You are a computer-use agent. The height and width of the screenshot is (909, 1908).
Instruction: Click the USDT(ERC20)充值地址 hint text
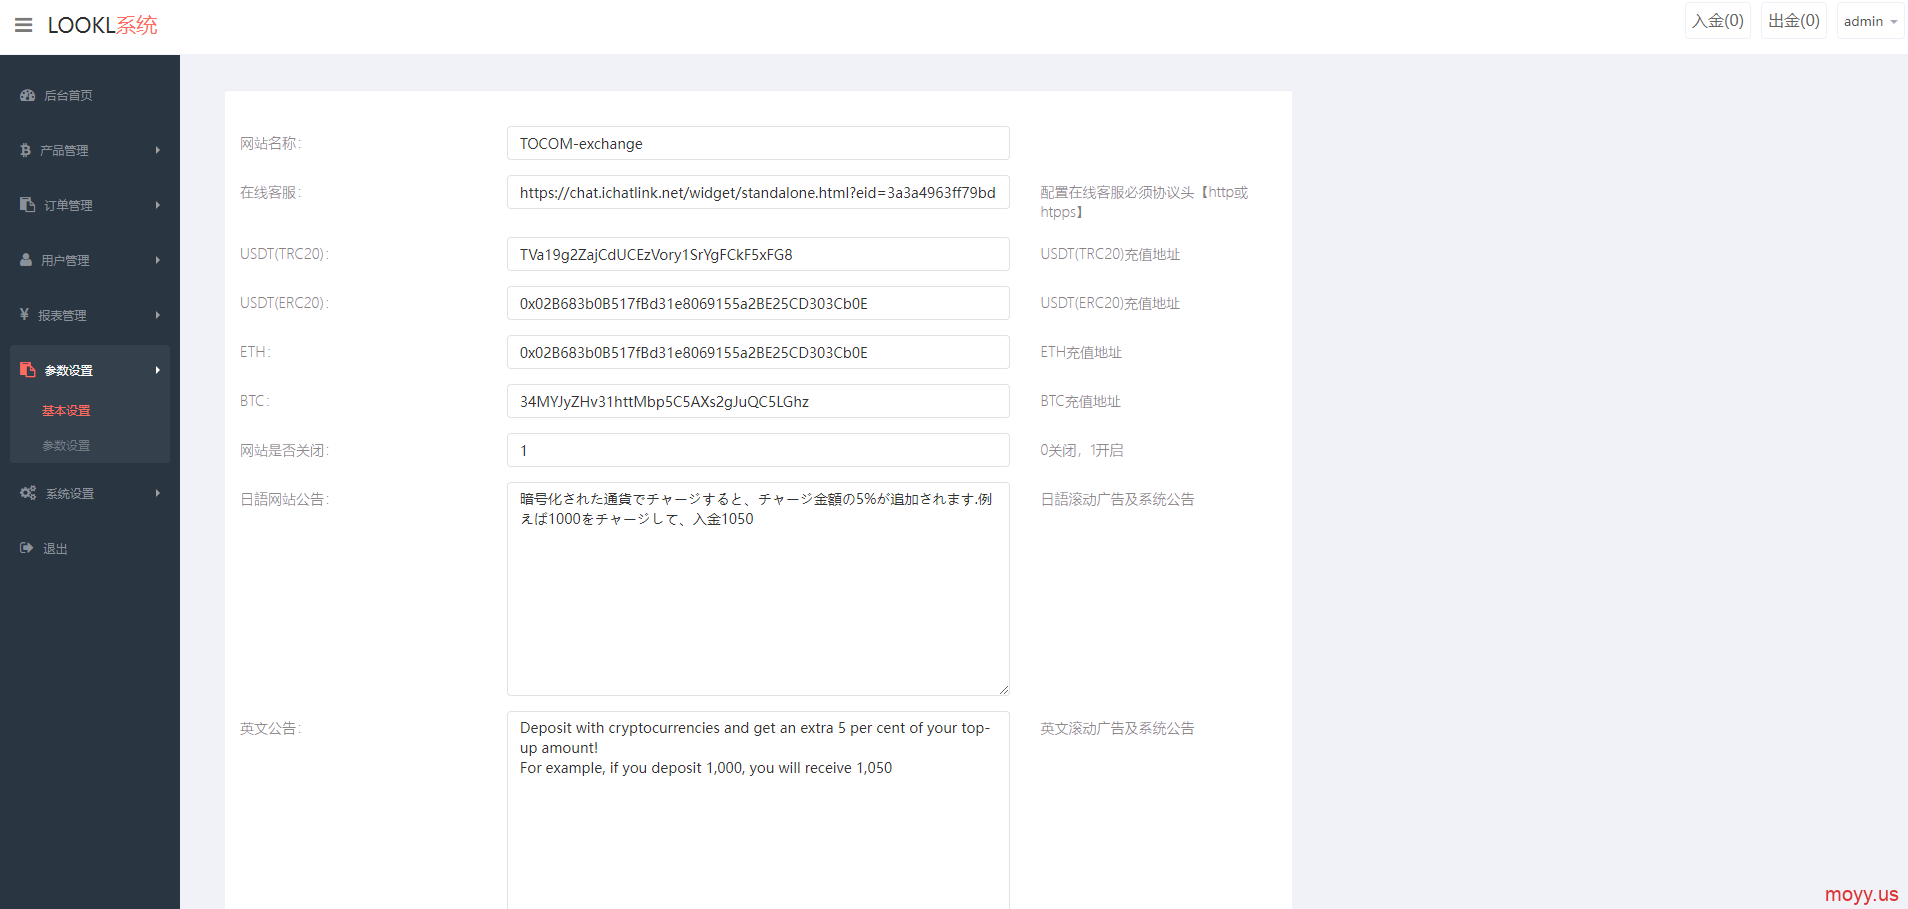coord(1110,303)
